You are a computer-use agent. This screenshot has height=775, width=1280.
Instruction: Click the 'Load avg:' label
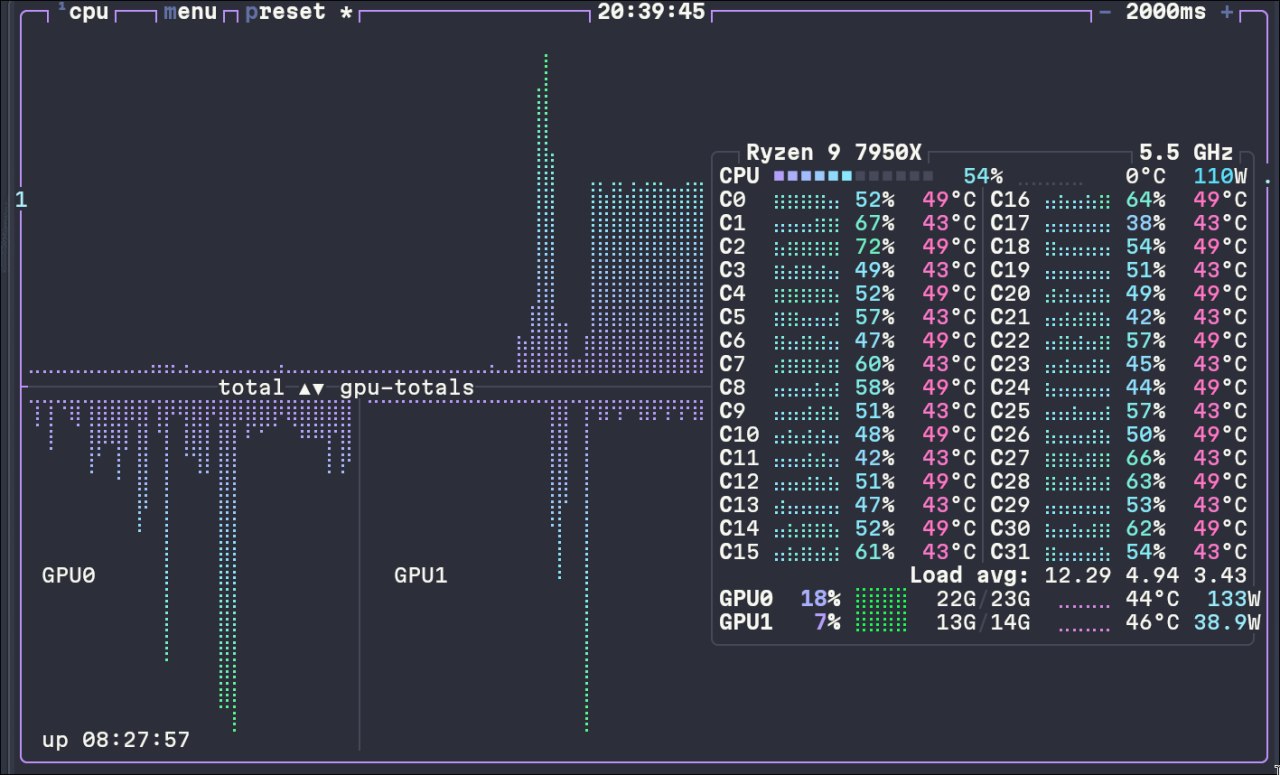coord(969,576)
